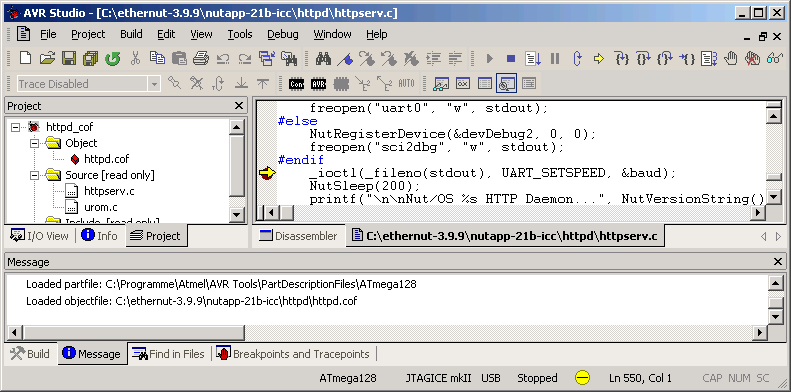Close the Project panel

(239, 106)
